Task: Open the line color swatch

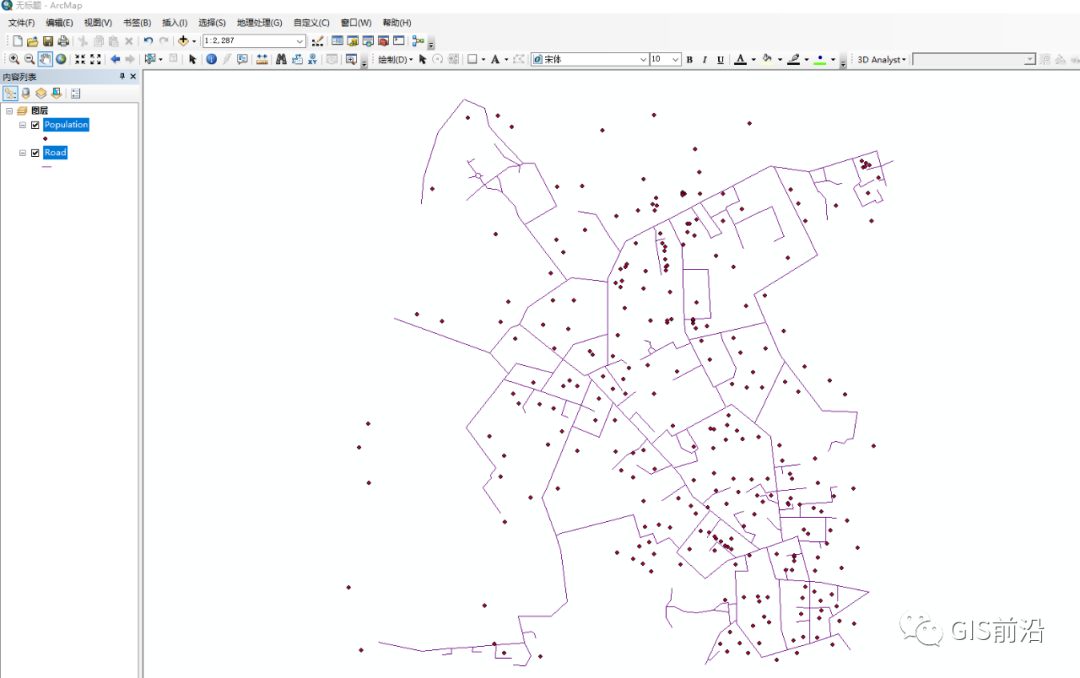Action: [793, 59]
